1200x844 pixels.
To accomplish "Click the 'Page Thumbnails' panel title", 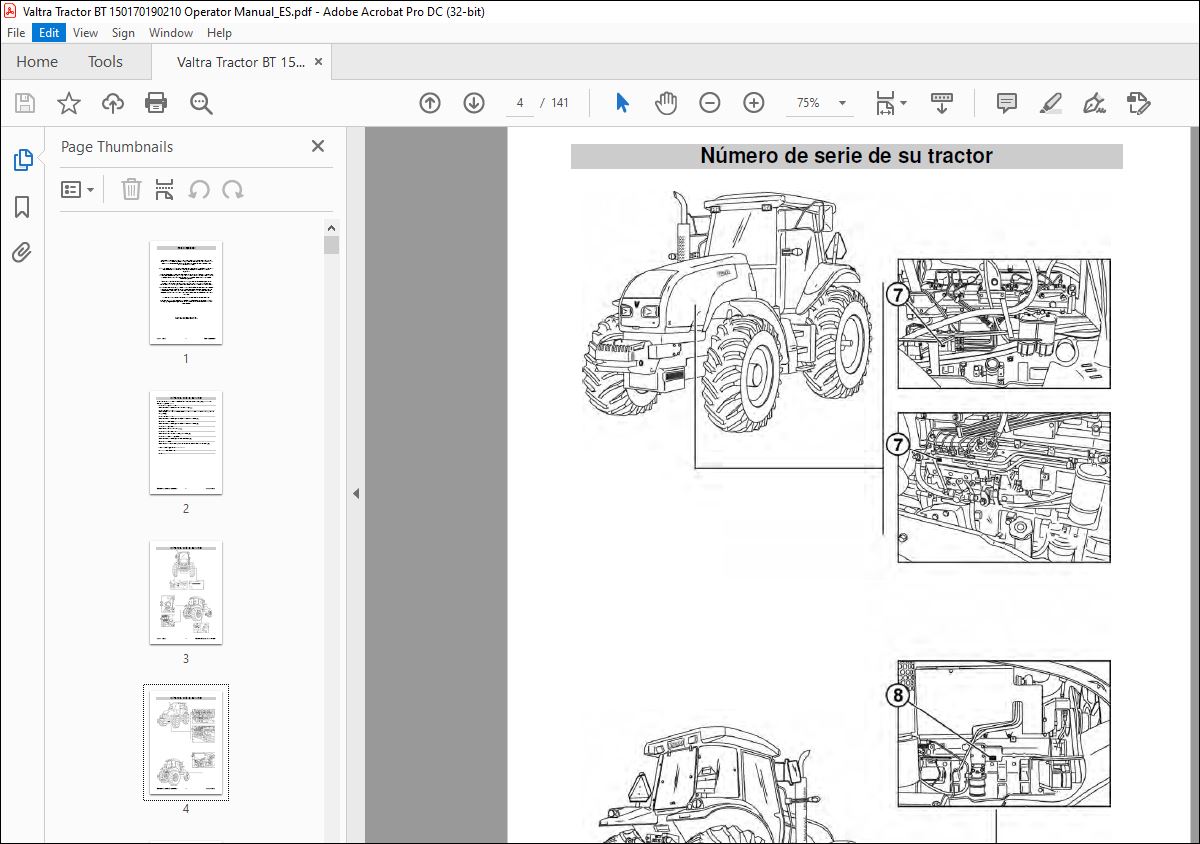I will pyautogui.click(x=117, y=146).
